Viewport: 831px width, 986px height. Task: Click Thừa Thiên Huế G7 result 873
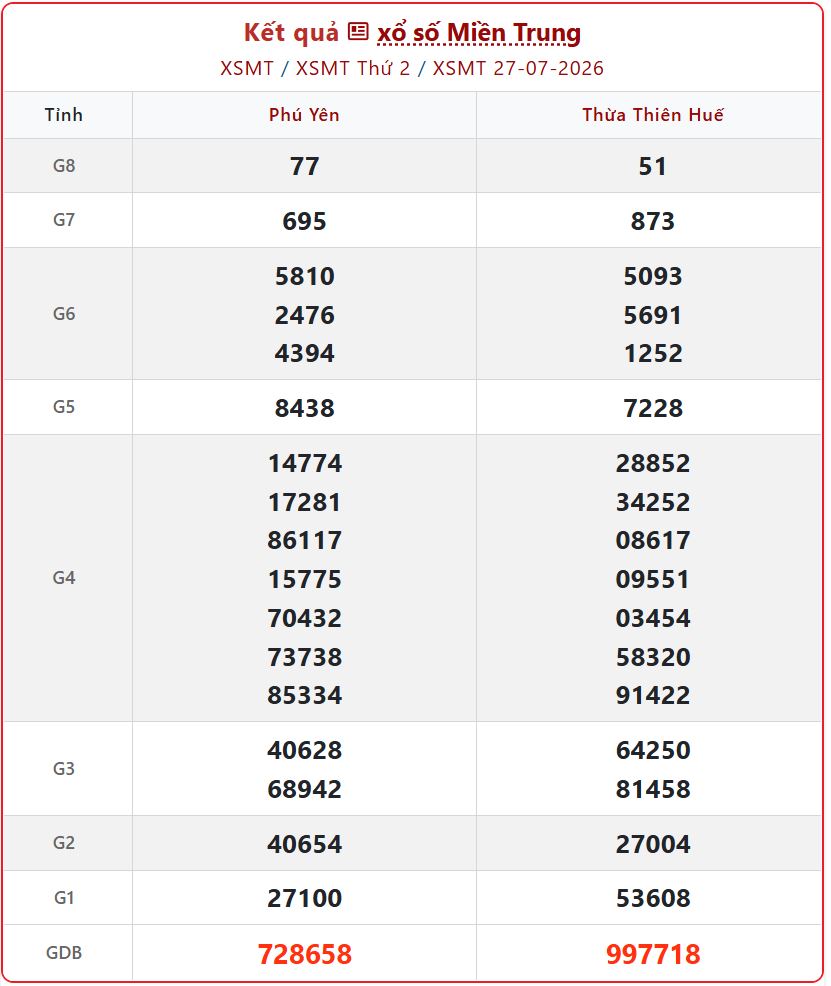[652, 221]
